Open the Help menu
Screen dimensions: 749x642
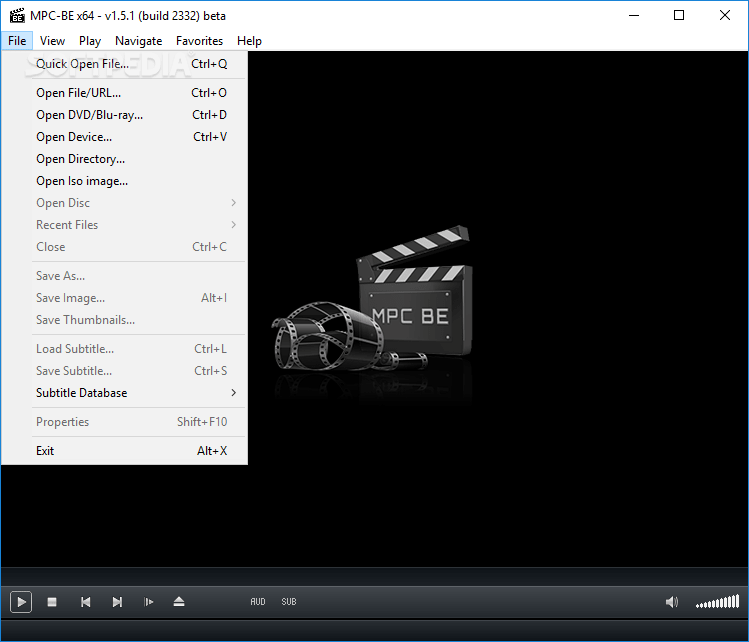click(249, 41)
